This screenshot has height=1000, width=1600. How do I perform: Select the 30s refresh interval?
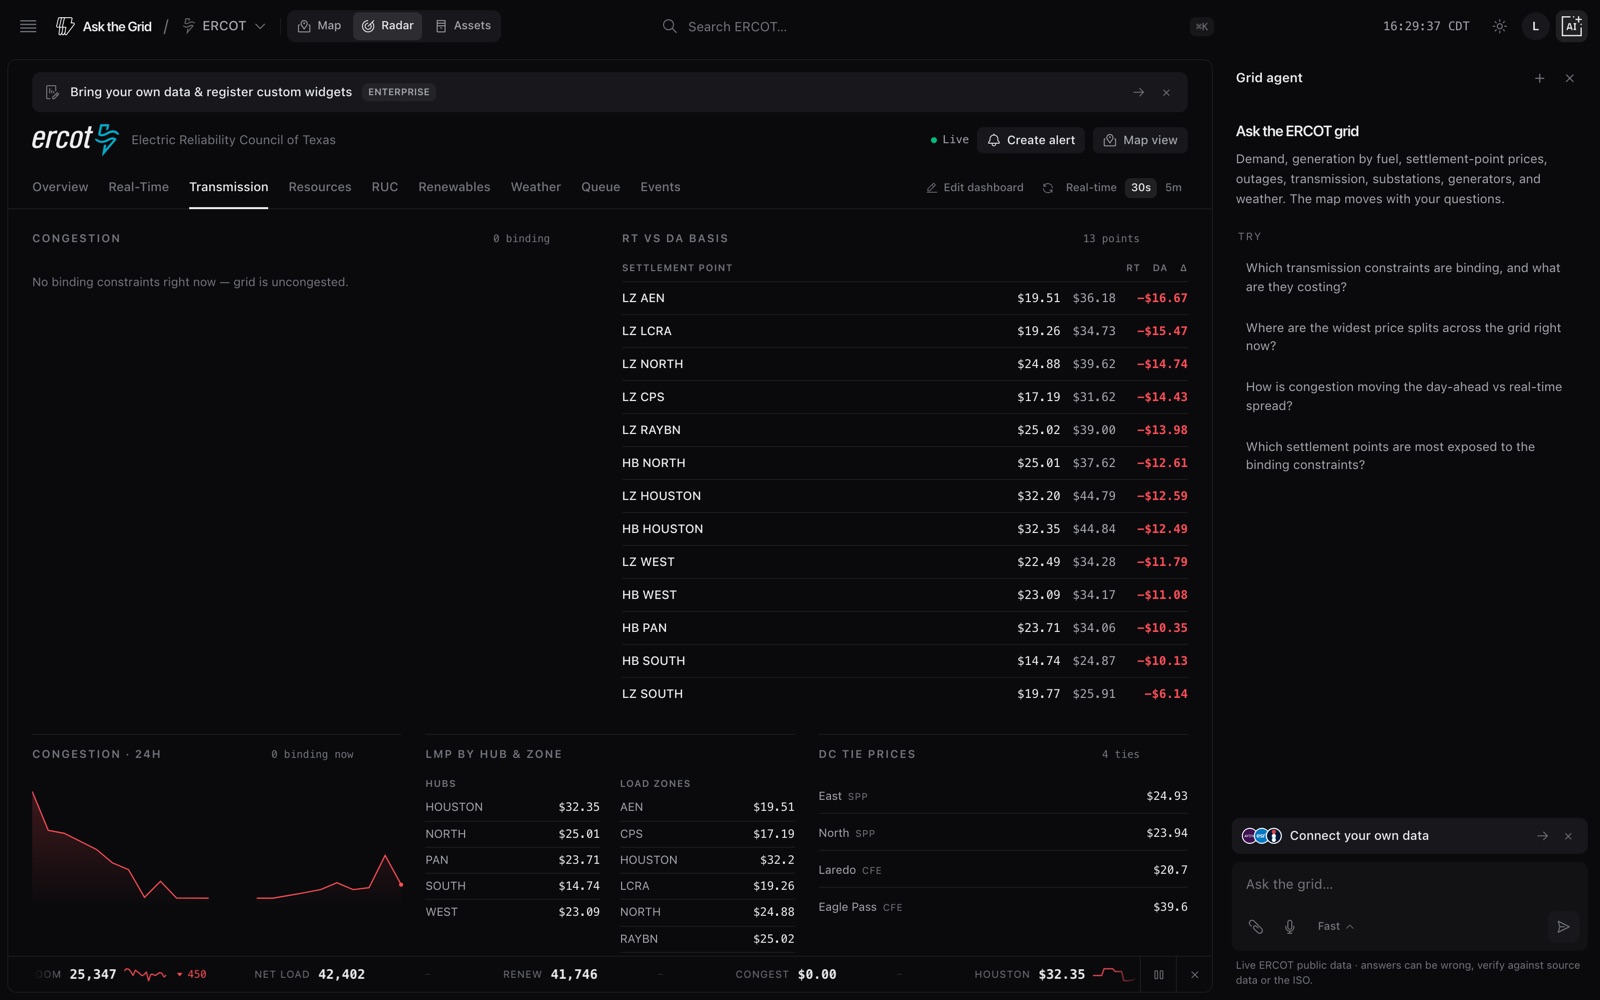pyautogui.click(x=1141, y=188)
